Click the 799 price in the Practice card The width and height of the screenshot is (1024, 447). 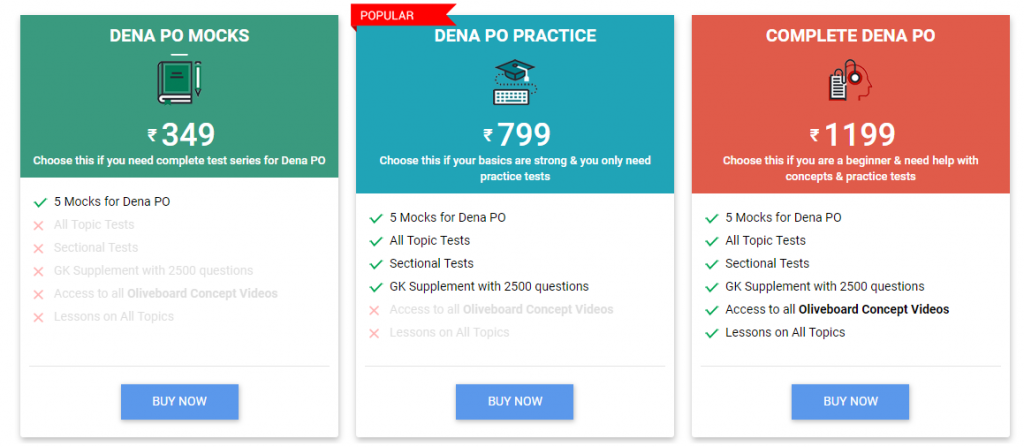coord(524,135)
